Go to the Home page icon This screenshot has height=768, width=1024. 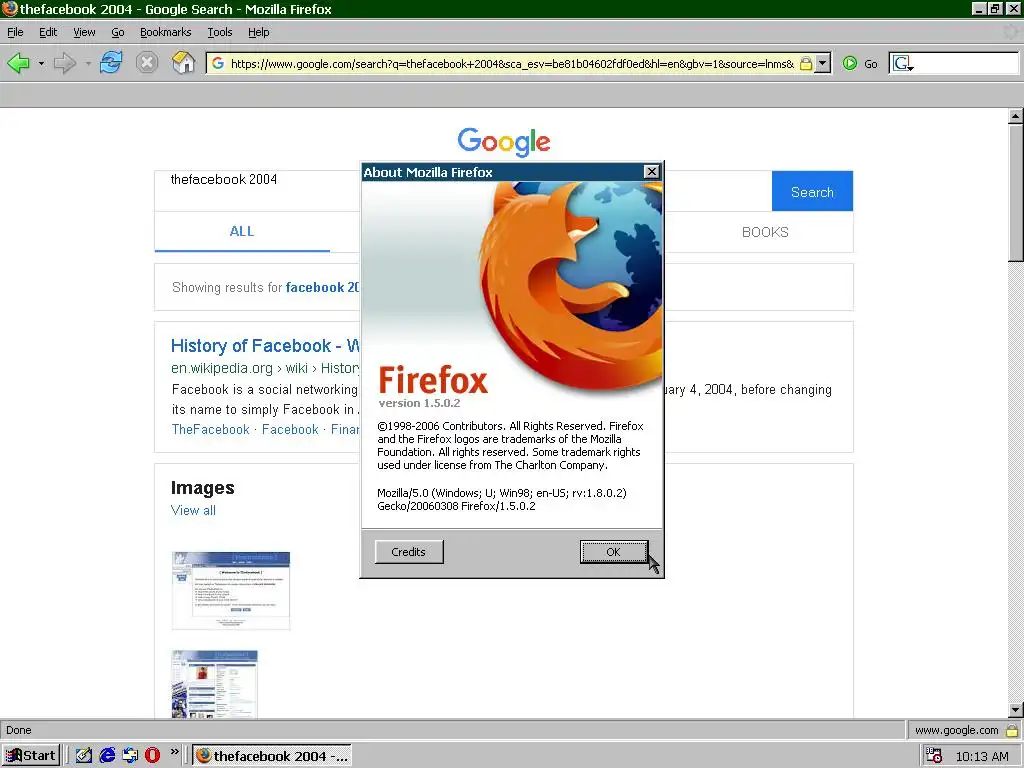(184, 63)
